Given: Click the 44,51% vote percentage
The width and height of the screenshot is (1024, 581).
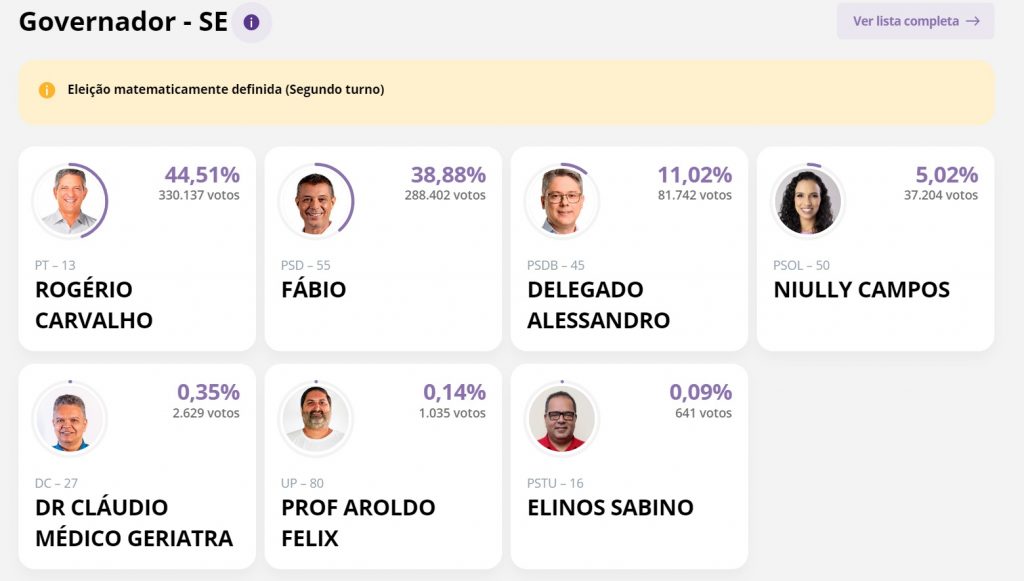Looking at the screenshot, I should click(x=201, y=175).
